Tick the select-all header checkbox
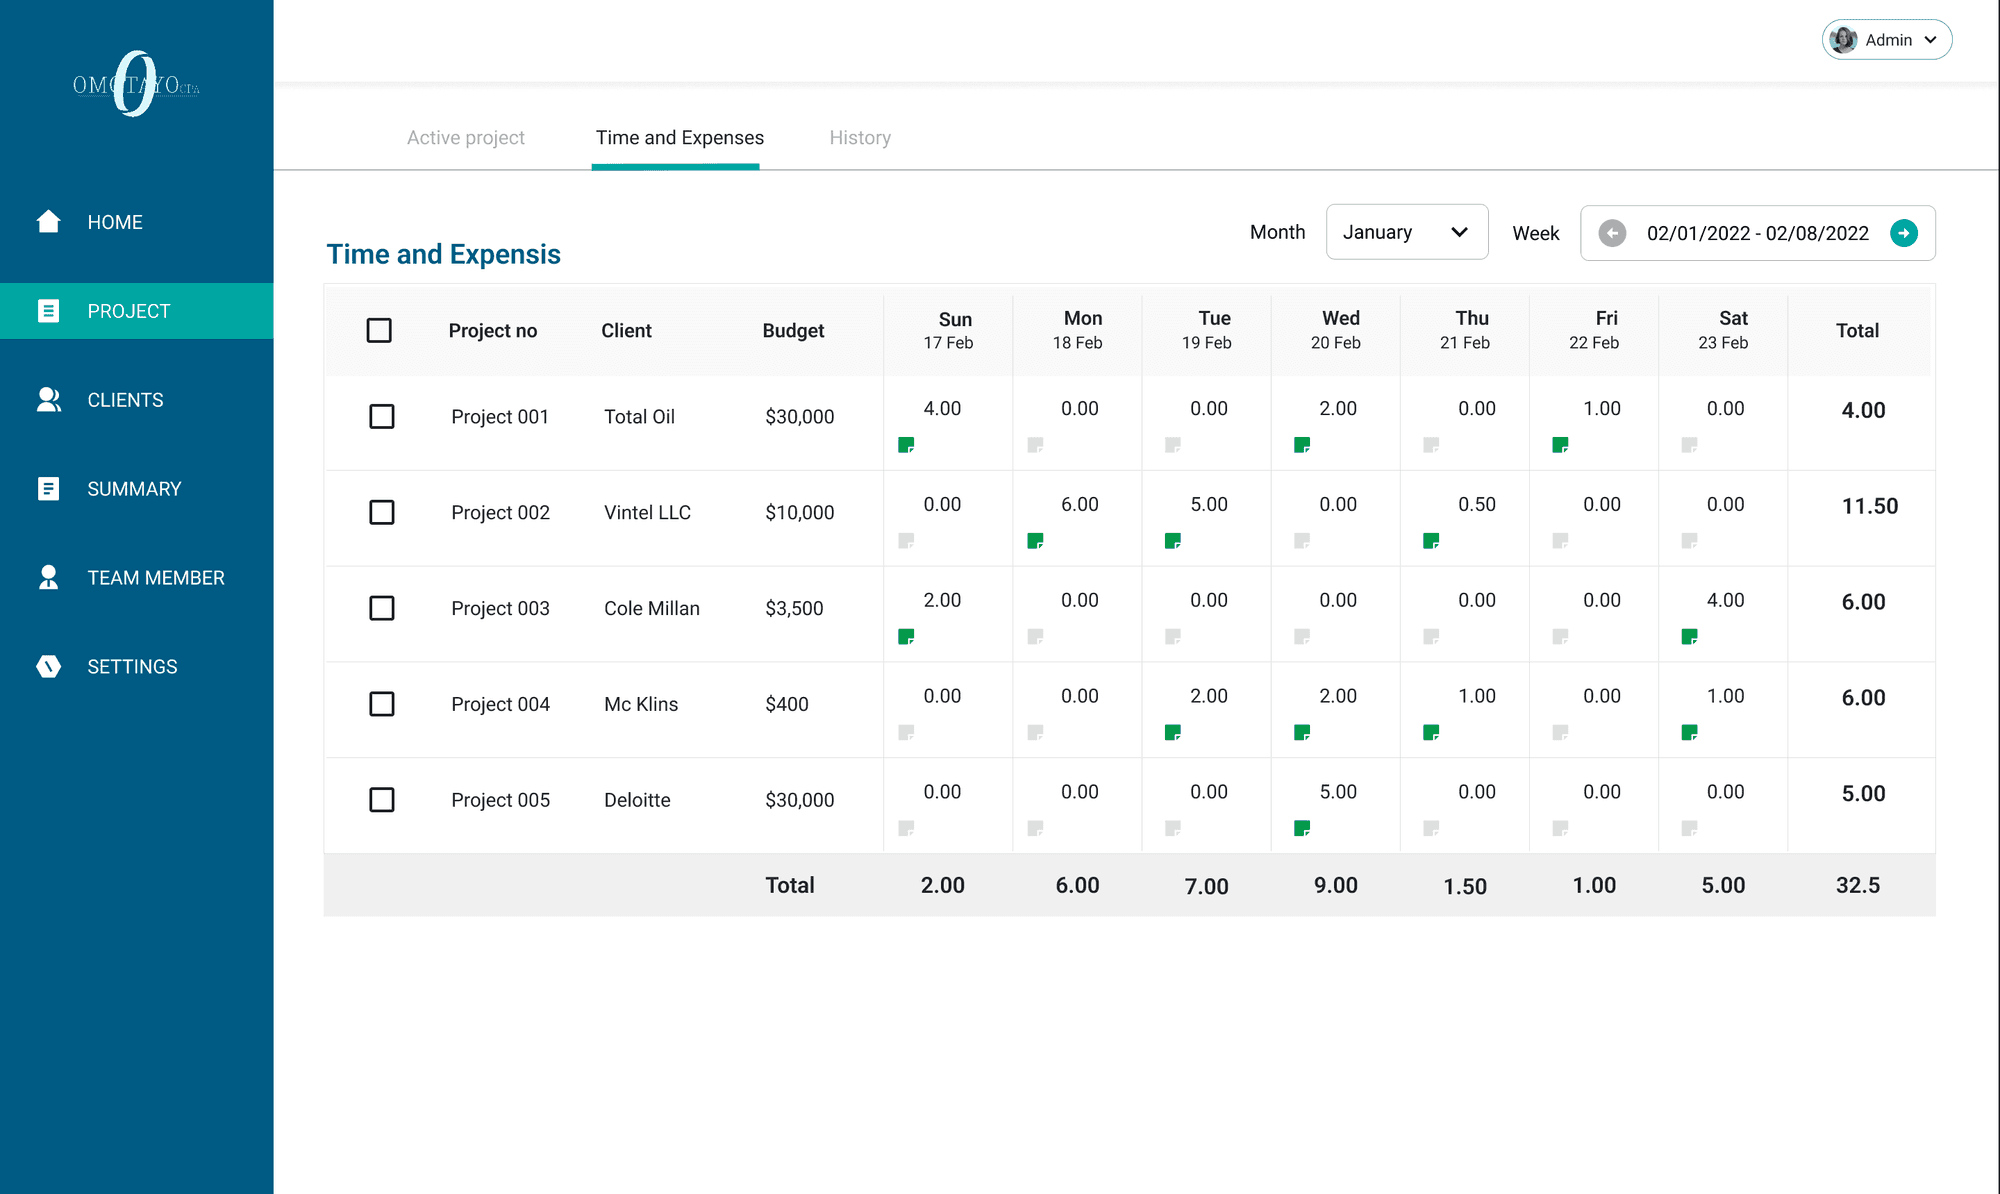 pos(379,330)
